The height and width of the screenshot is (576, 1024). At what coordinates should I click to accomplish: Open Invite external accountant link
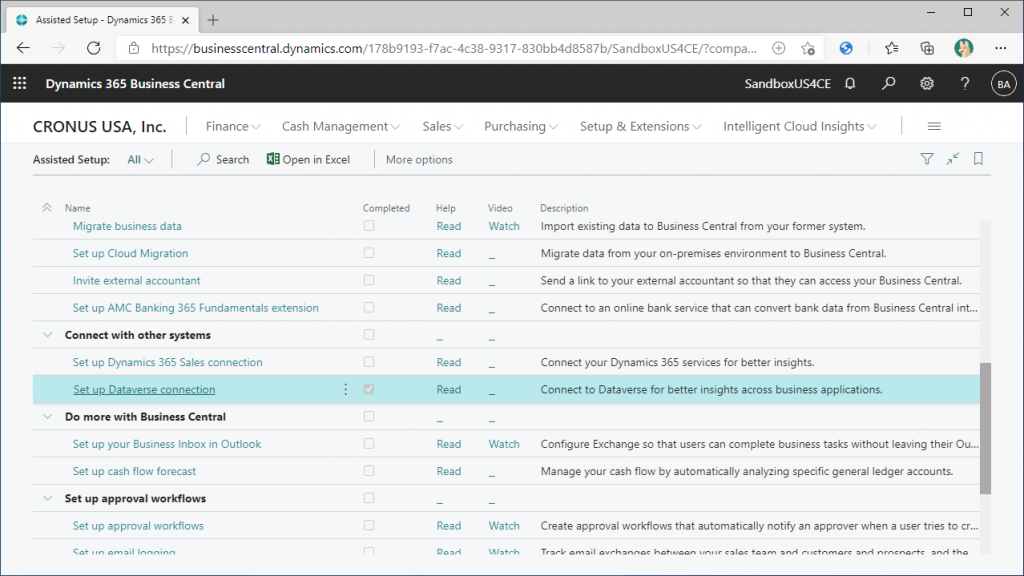click(136, 280)
